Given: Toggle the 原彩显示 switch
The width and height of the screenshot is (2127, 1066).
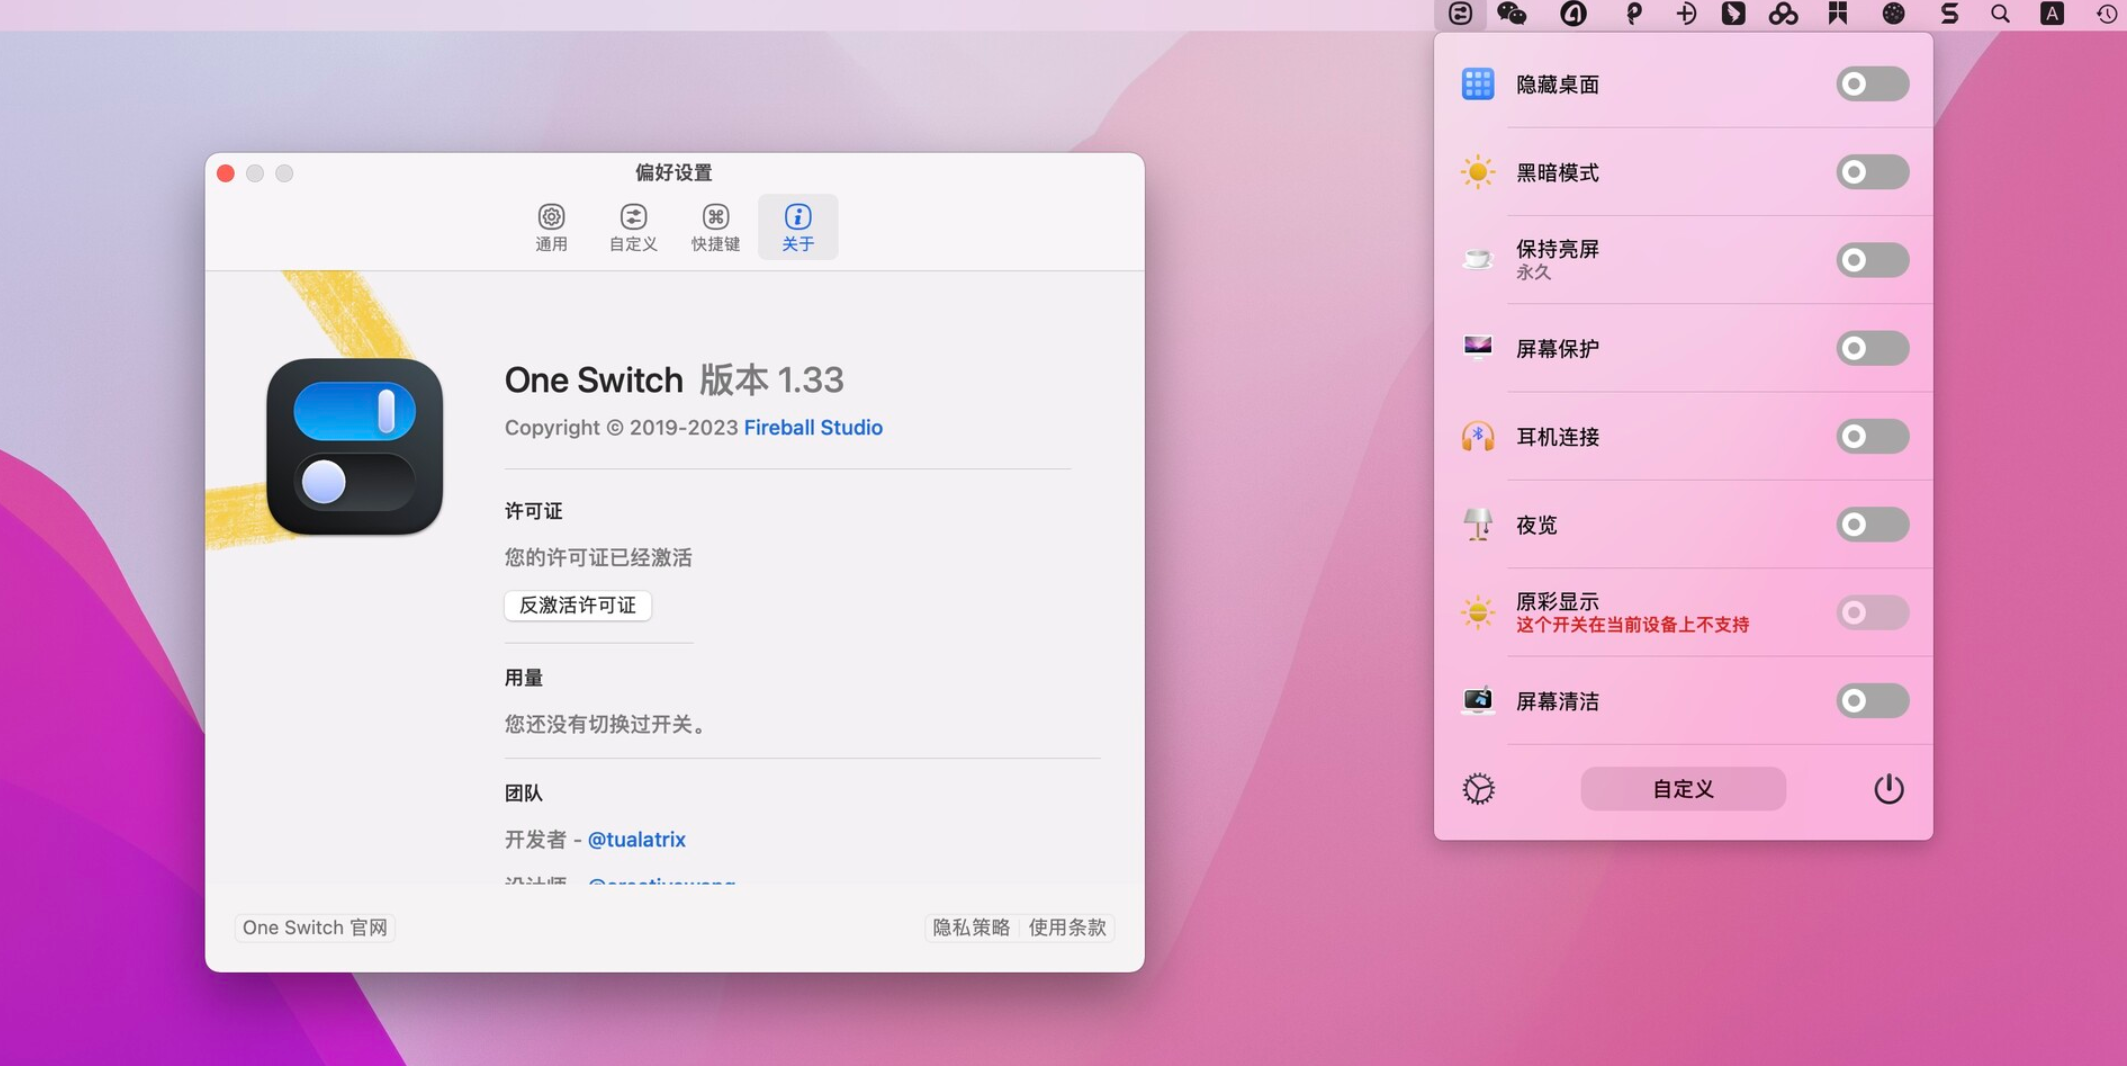Looking at the screenshot, I should [x=1872, y=612].
